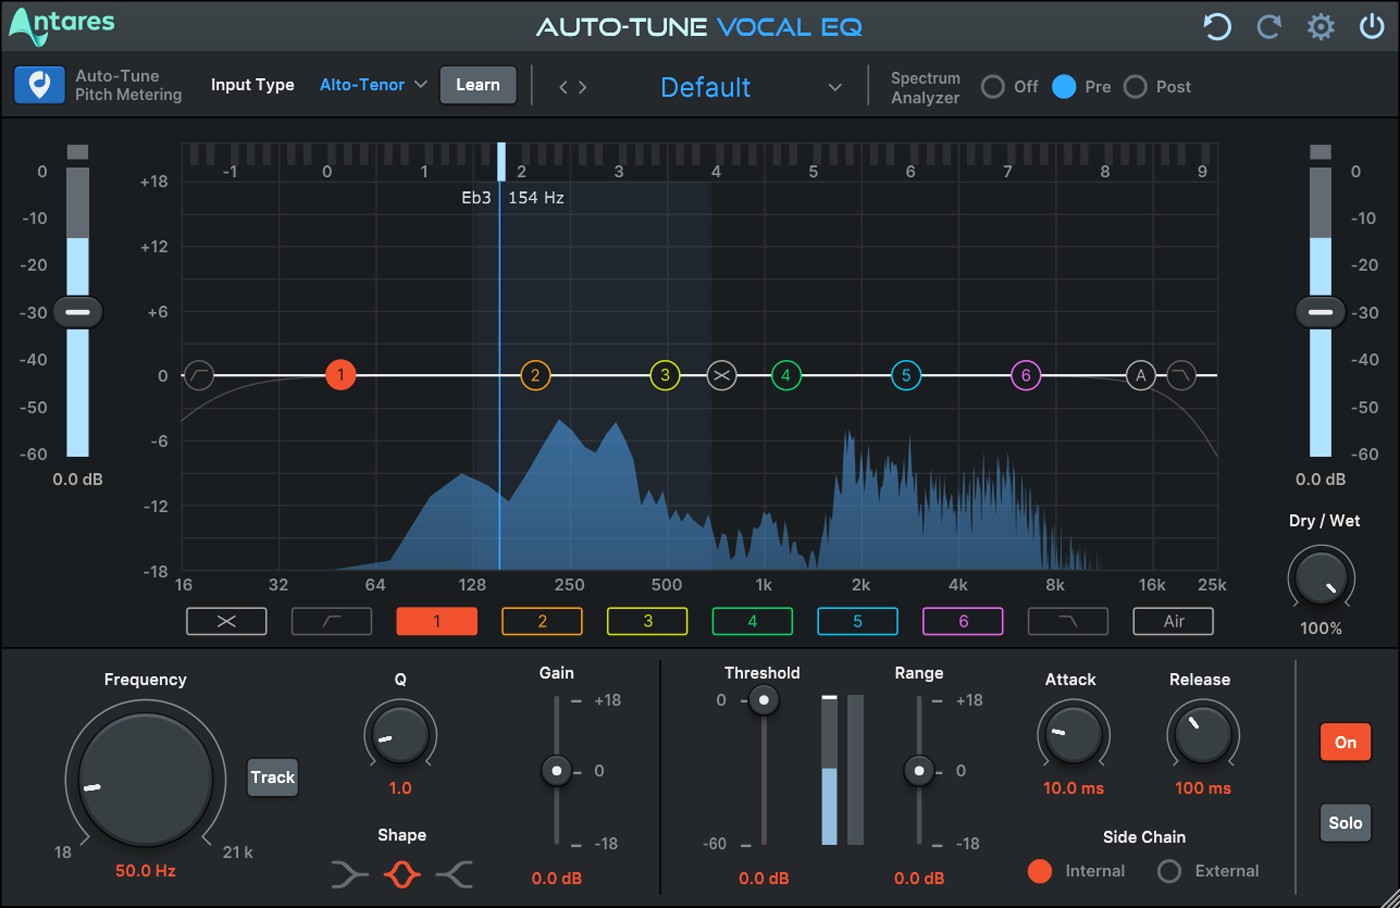Select band 4 tab below graph
The height and width of the screenshot is (908, 1400).
coord(752,621)
